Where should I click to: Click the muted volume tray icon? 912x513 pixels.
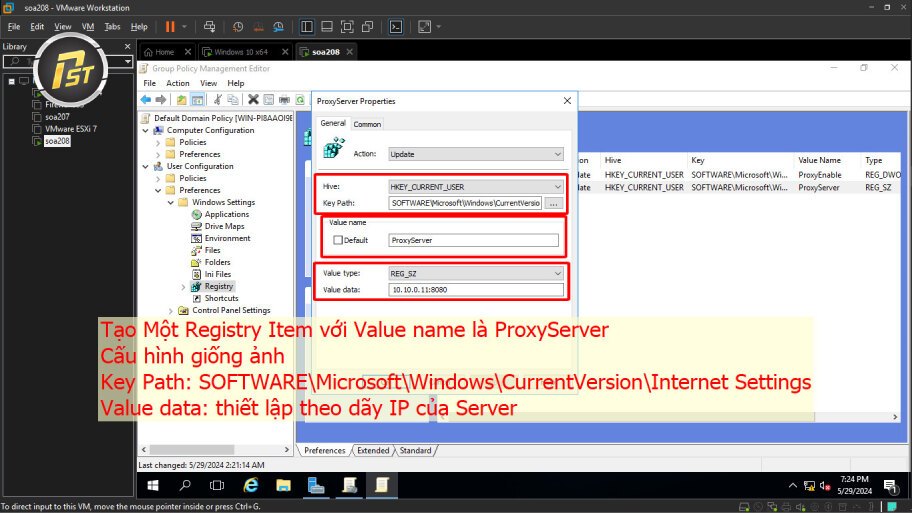tap(825, 486)
